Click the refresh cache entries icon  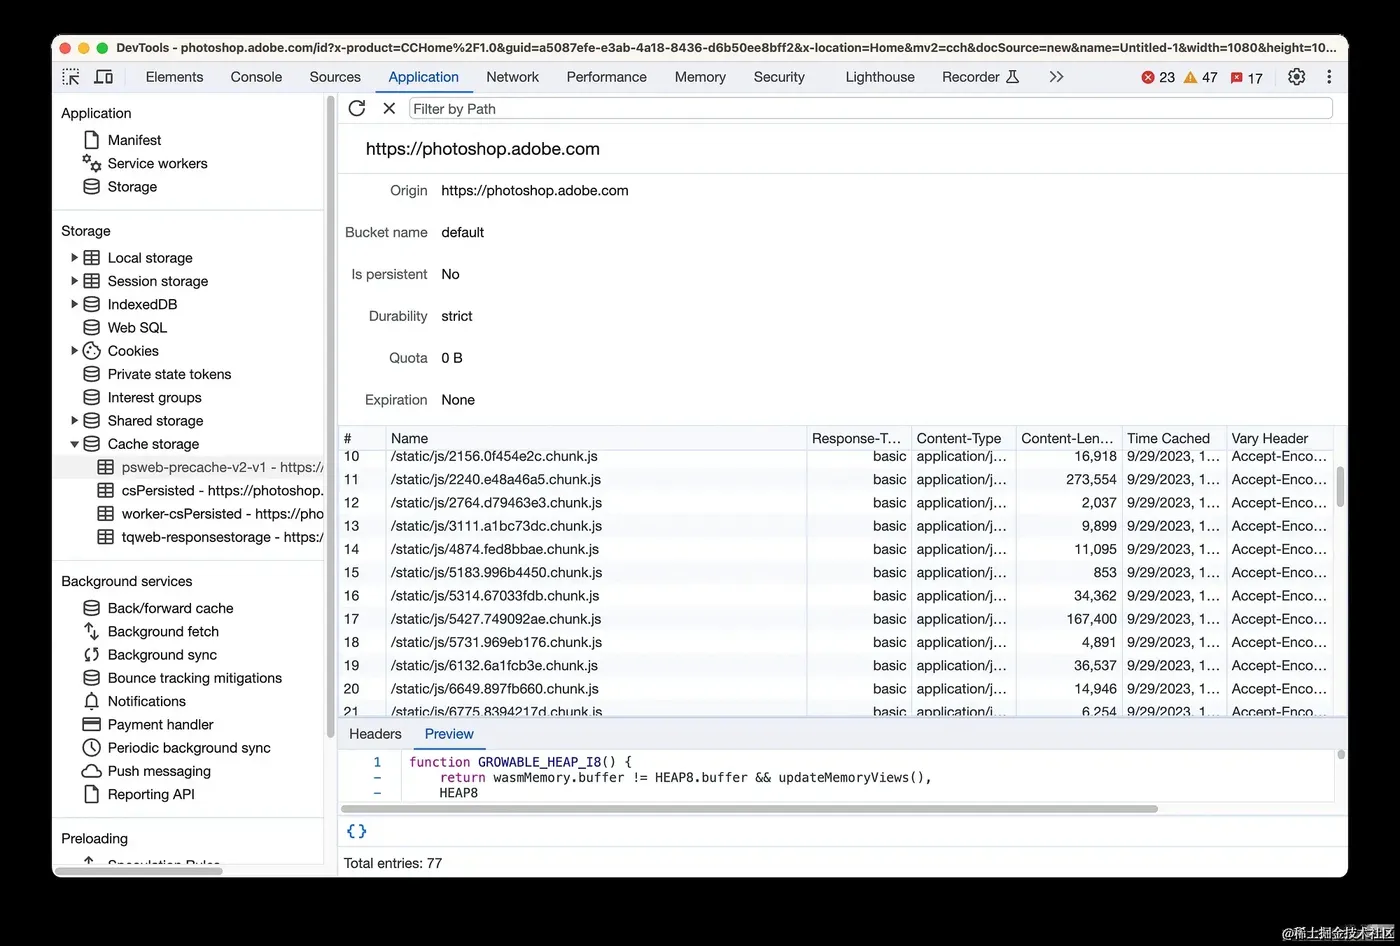click(357, 108)
